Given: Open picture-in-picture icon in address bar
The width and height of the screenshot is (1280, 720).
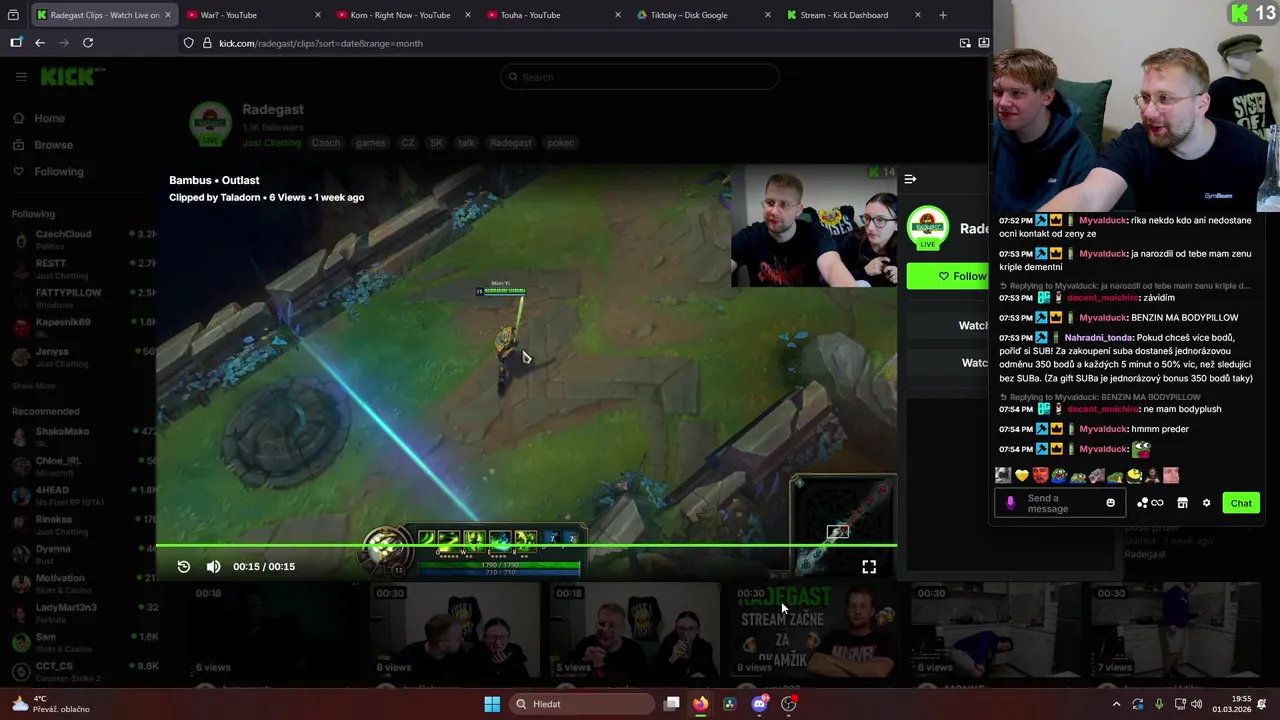Looking at the screenshot, I should pyautogui.click(x=965, y=43).
